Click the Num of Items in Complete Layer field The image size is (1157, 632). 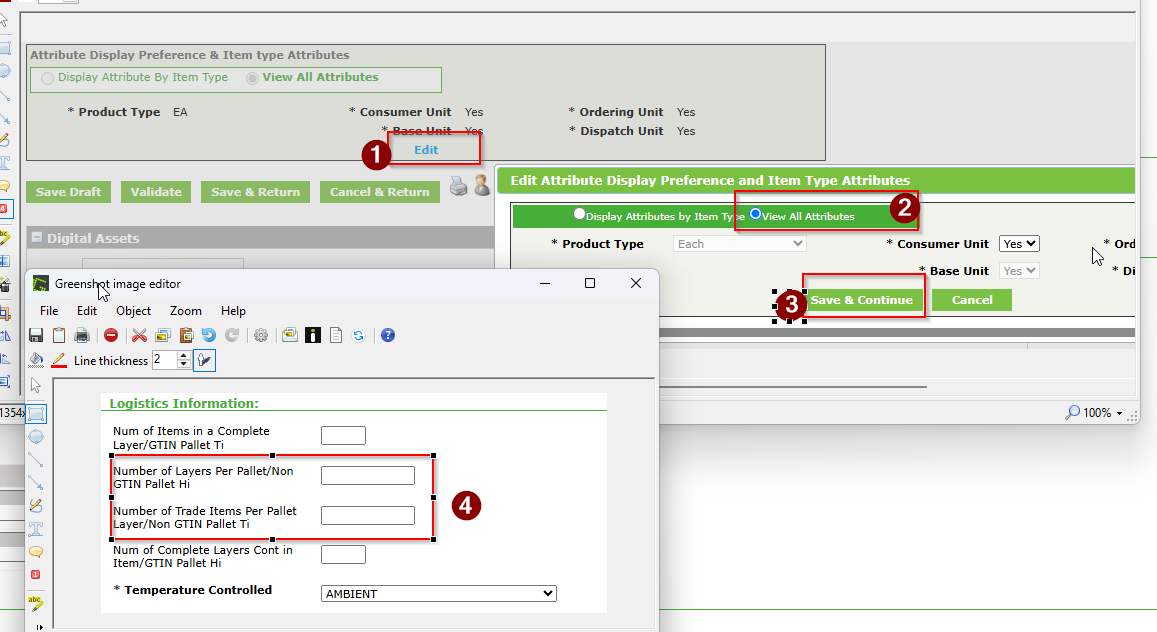point(343,435)
